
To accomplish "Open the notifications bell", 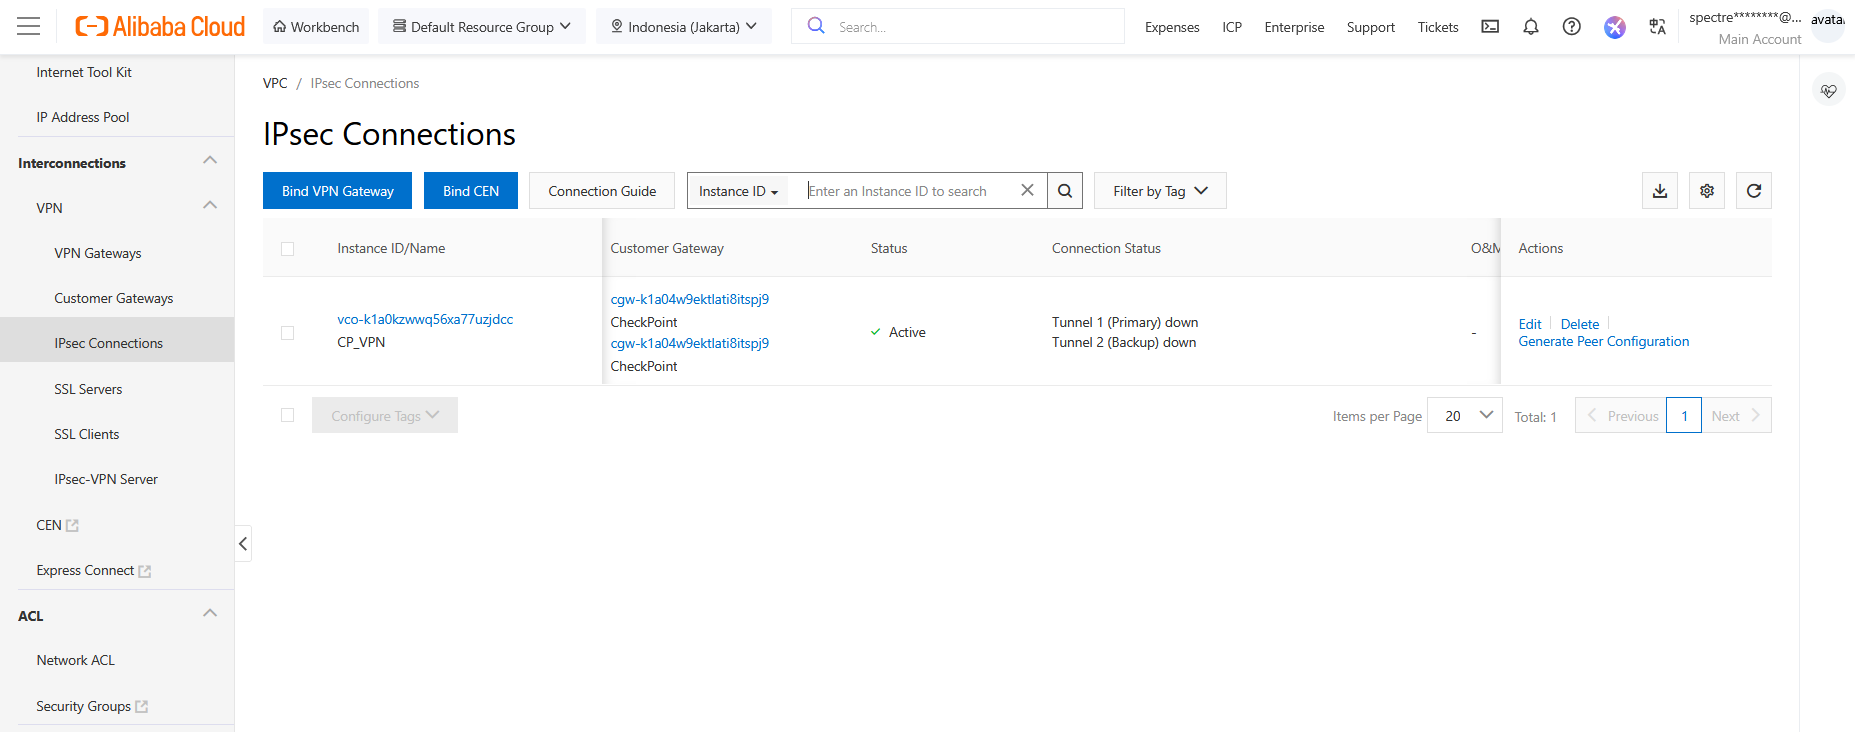I will tap(1530, 27).
